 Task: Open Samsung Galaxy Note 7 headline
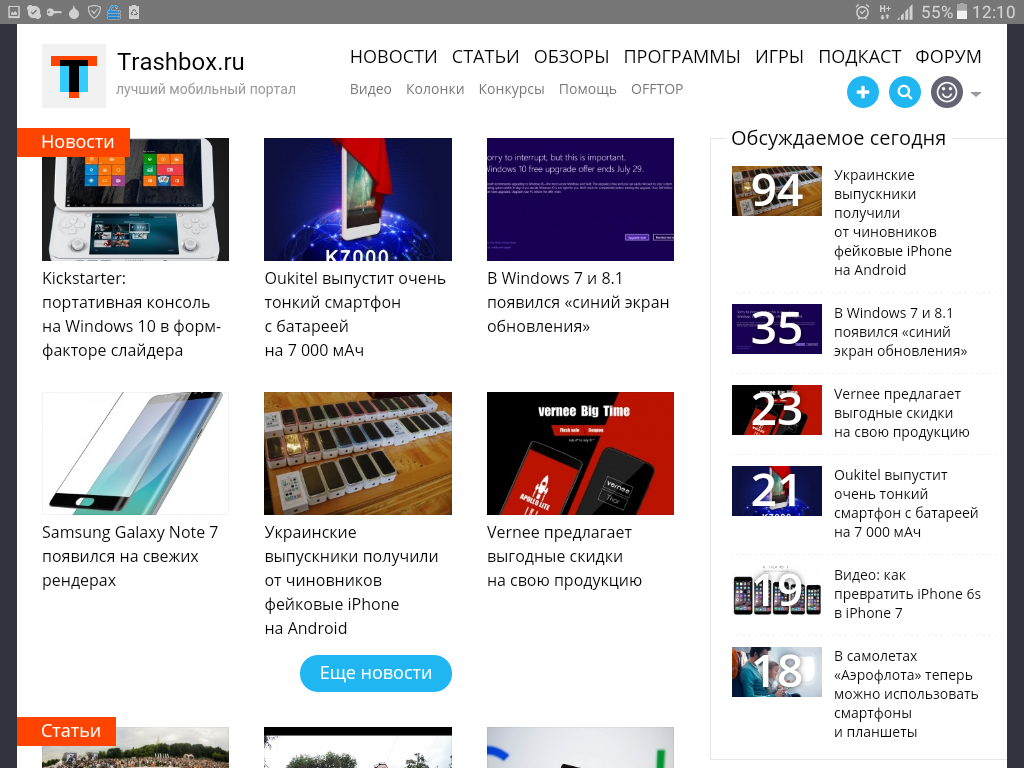[x=130, y=556]
